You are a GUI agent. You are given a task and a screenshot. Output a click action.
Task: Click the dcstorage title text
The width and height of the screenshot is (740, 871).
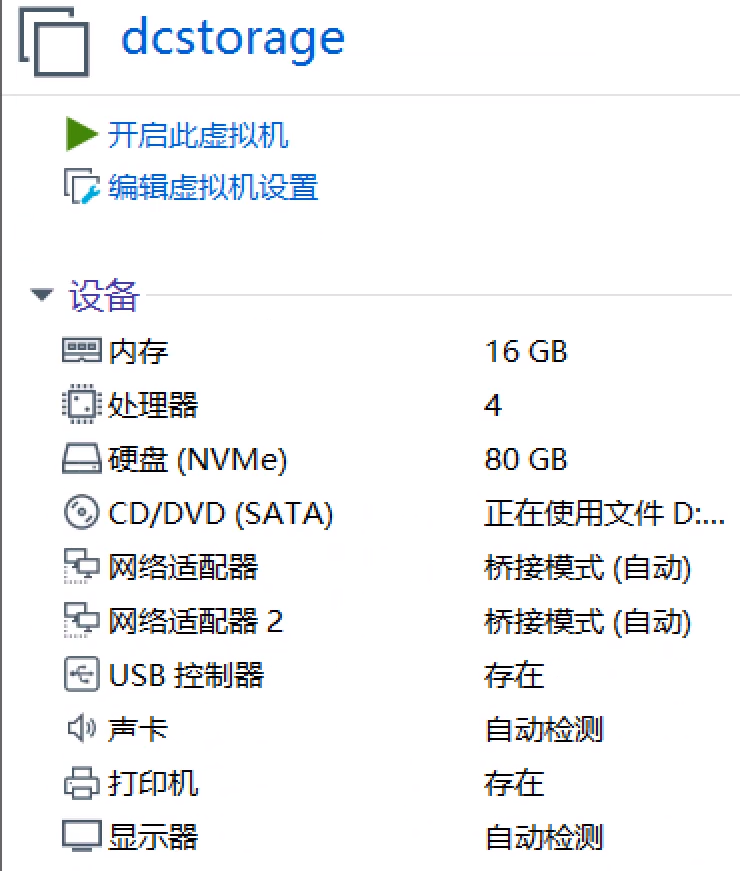(233, 38)
